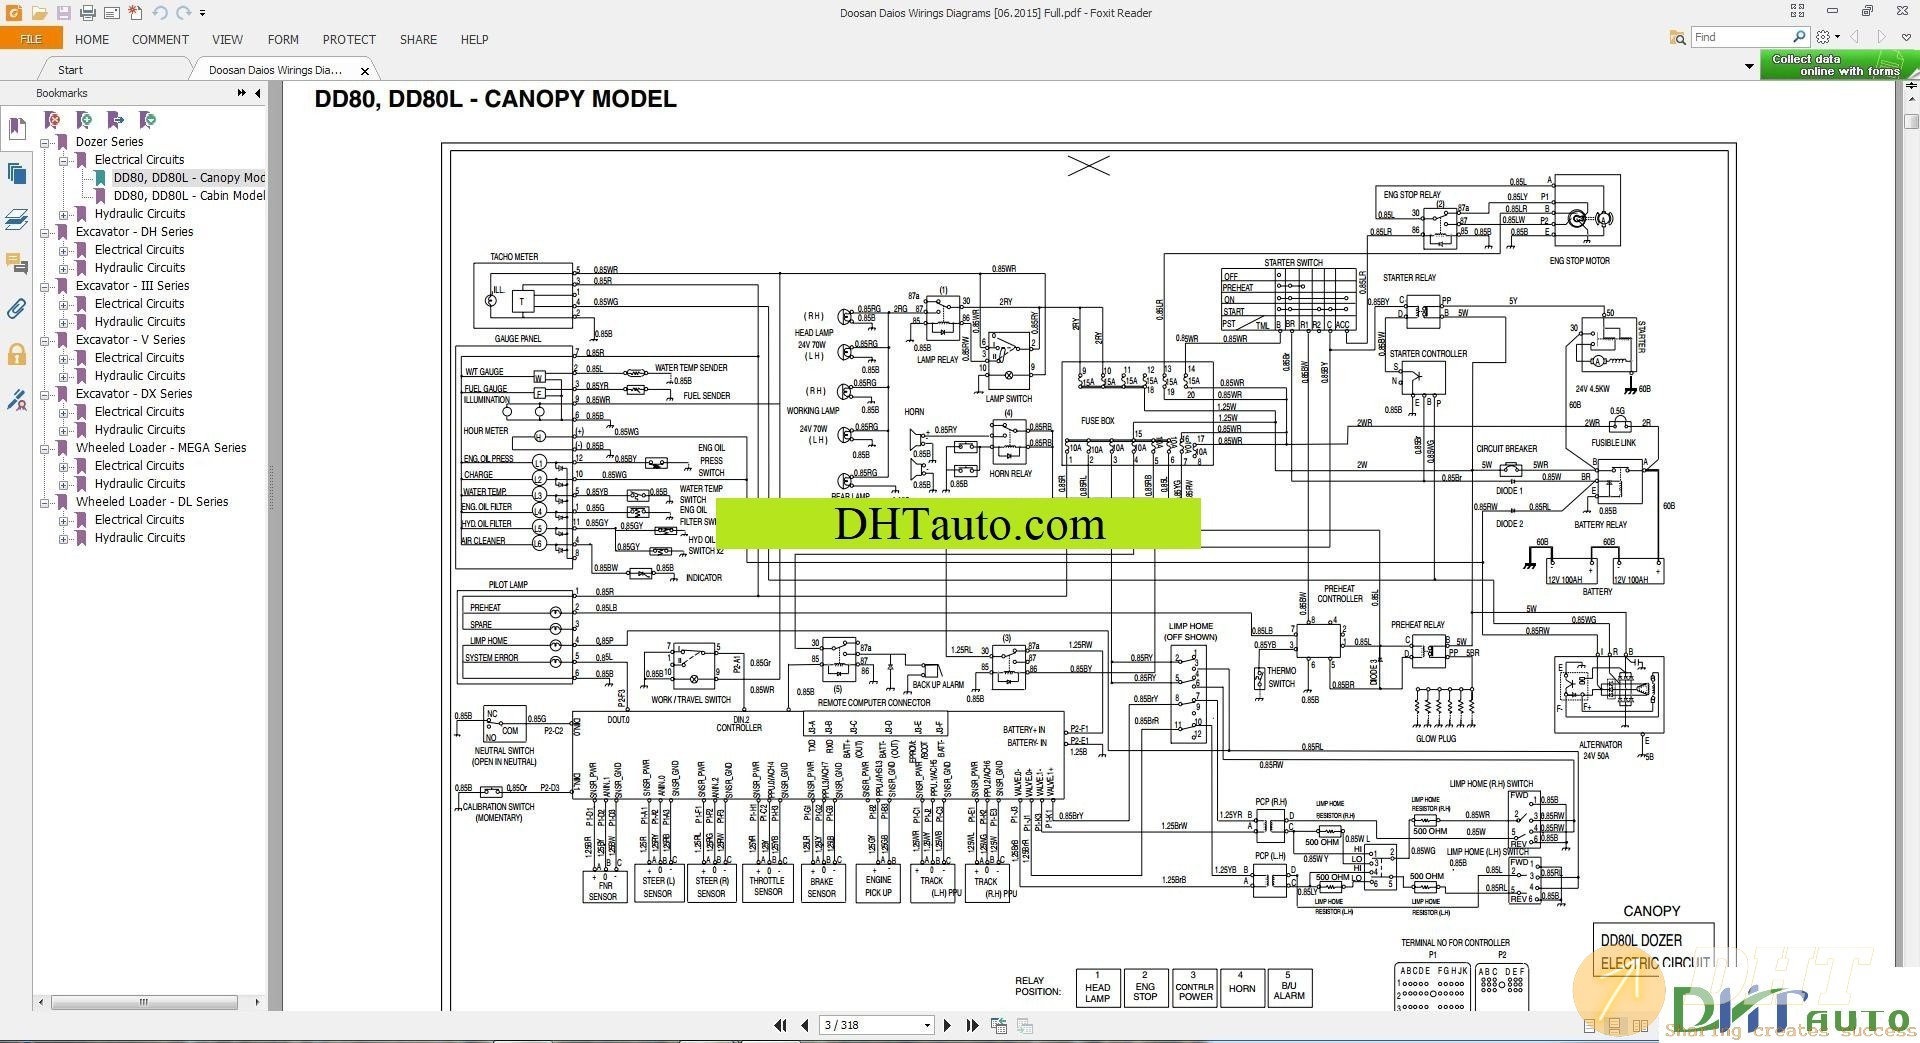
Task: Open the Customize Quick Access Toolbar dropdown
Action: click(202, 13)
